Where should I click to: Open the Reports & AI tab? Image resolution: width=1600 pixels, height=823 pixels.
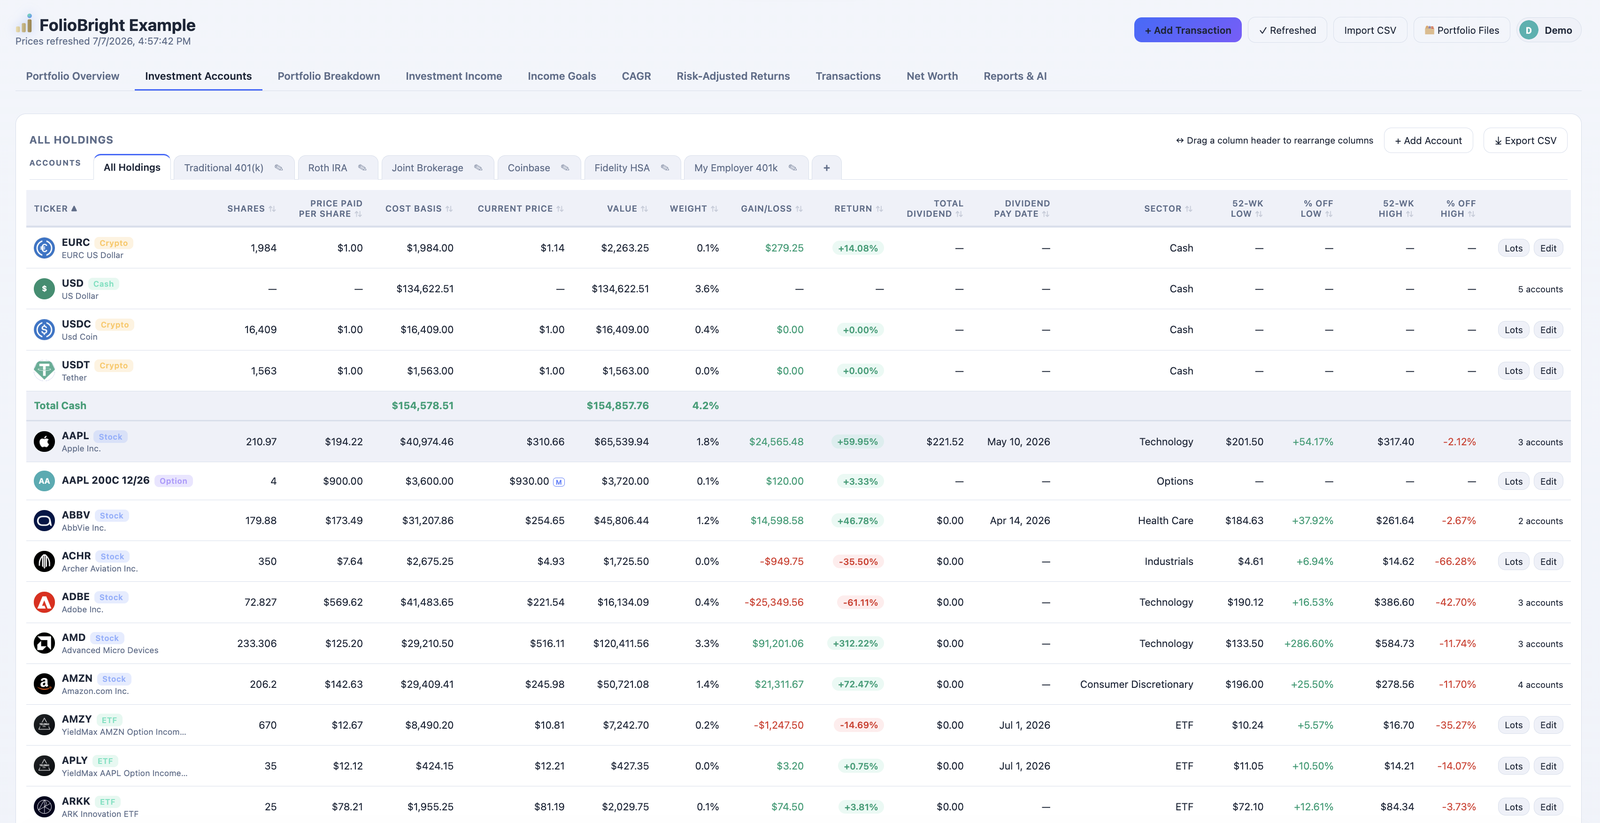click(1015, 76)
